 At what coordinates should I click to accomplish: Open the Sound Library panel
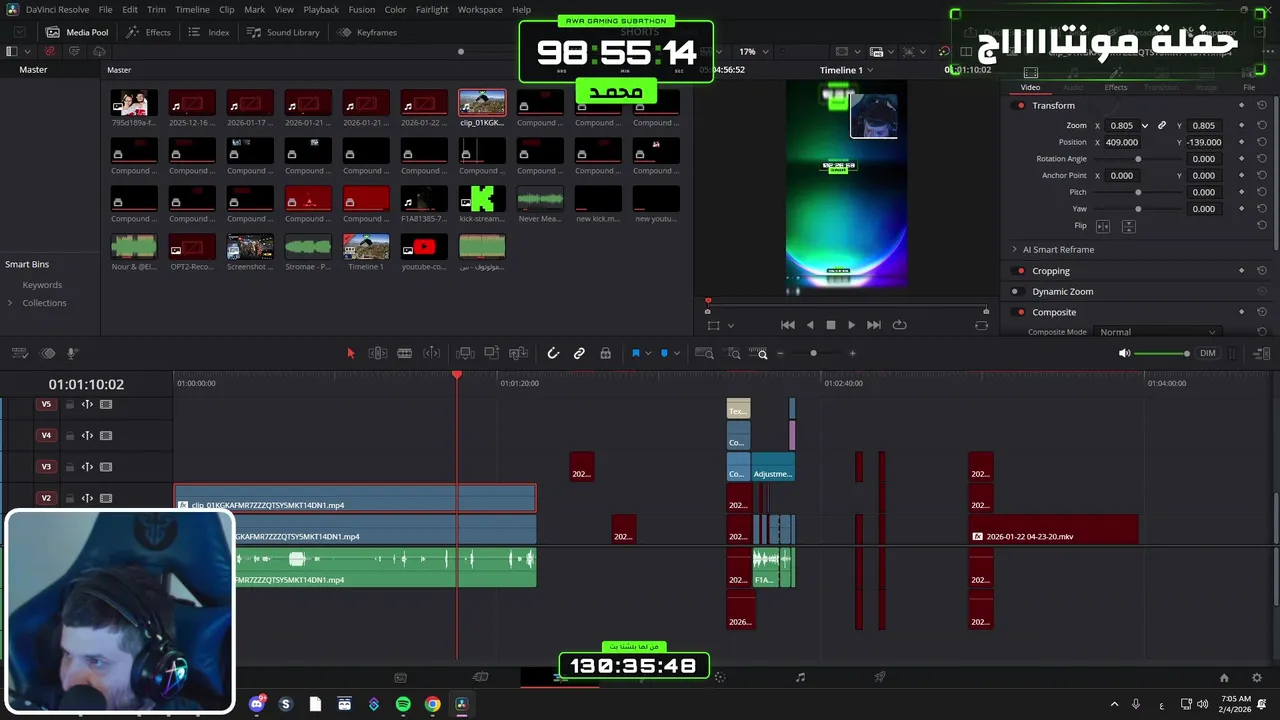point(283,32)
